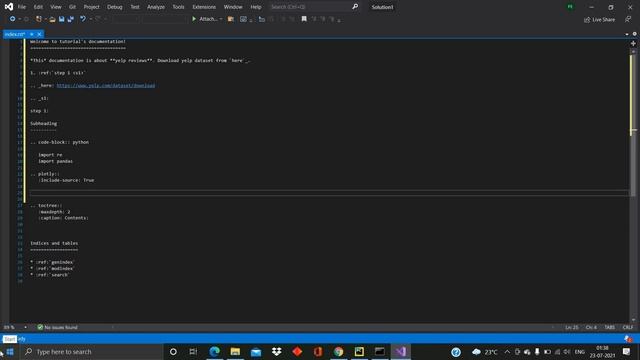Open the Help menu
This screenshot has height=360, width=640.
pyautogui.click(x=256, y=7)
